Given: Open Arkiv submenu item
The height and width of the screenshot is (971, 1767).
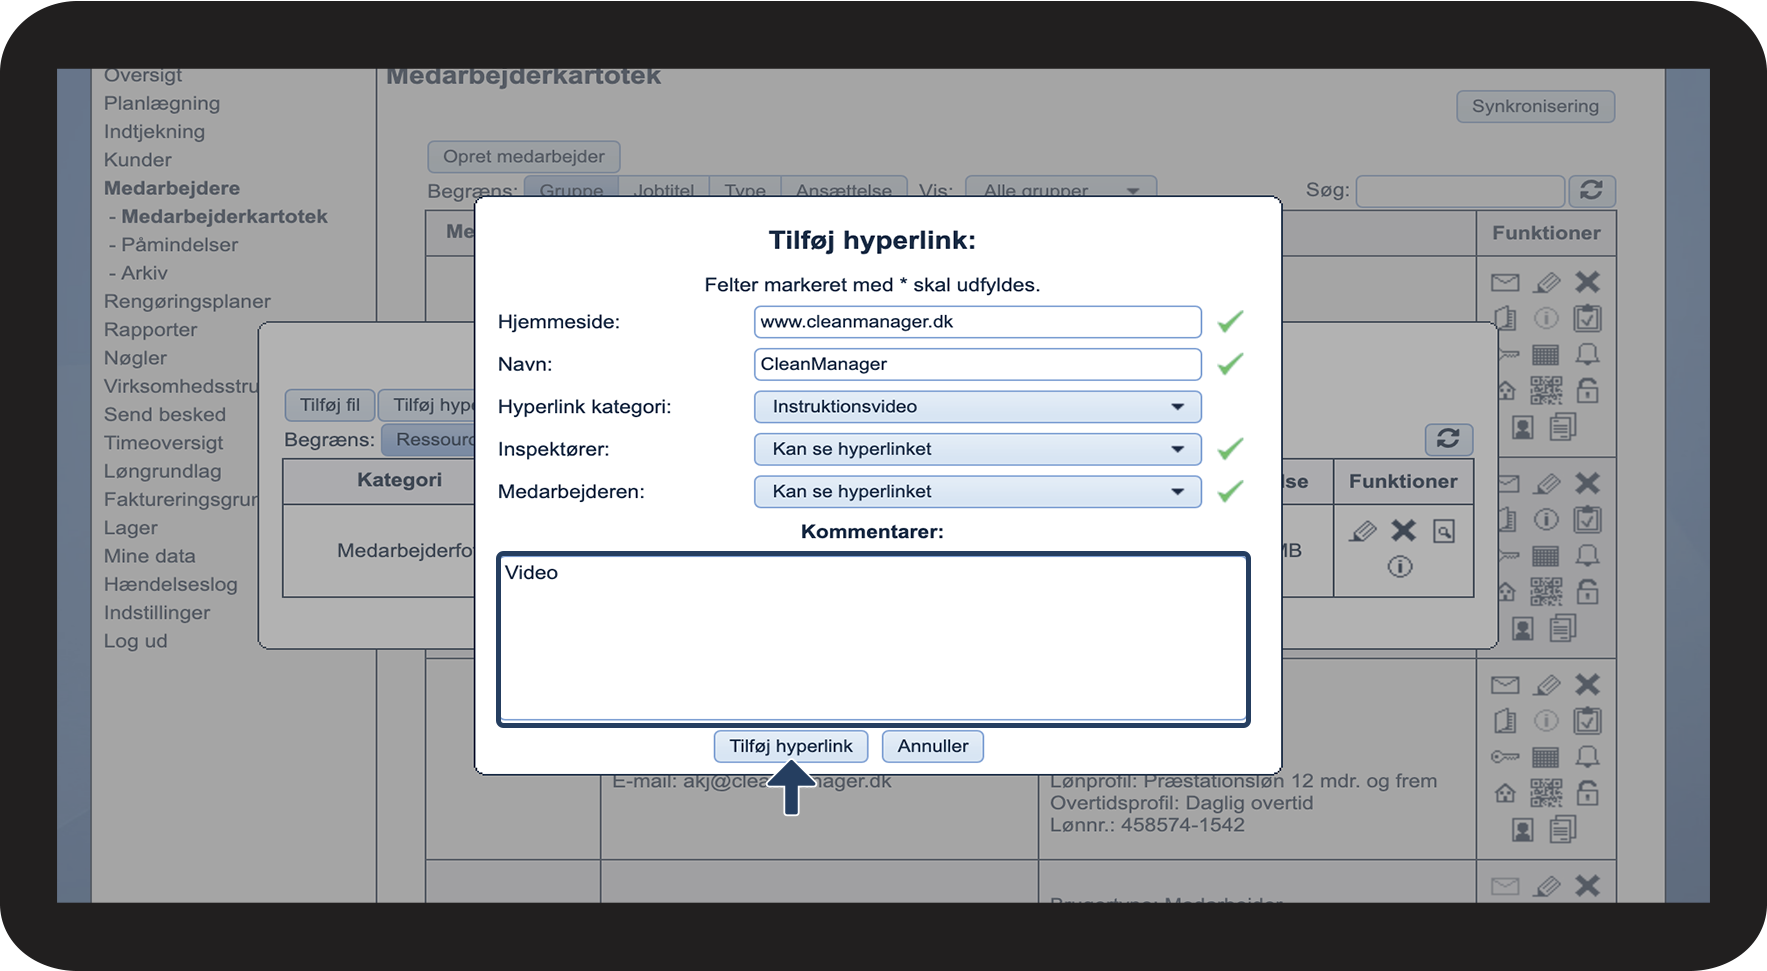Looking at the screenshot, I should [x=144, y=273].
